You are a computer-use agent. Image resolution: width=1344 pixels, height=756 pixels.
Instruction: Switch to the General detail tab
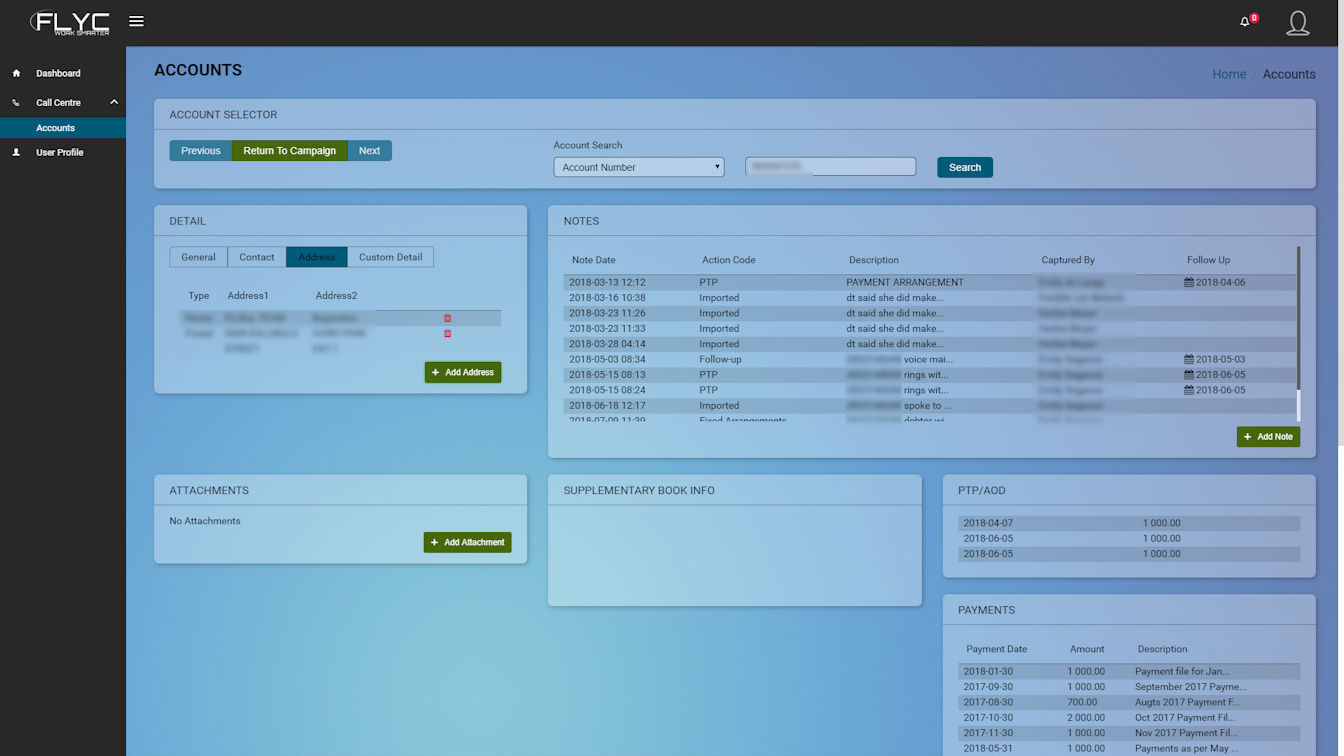pyautogui.click(x=198, y=257)
